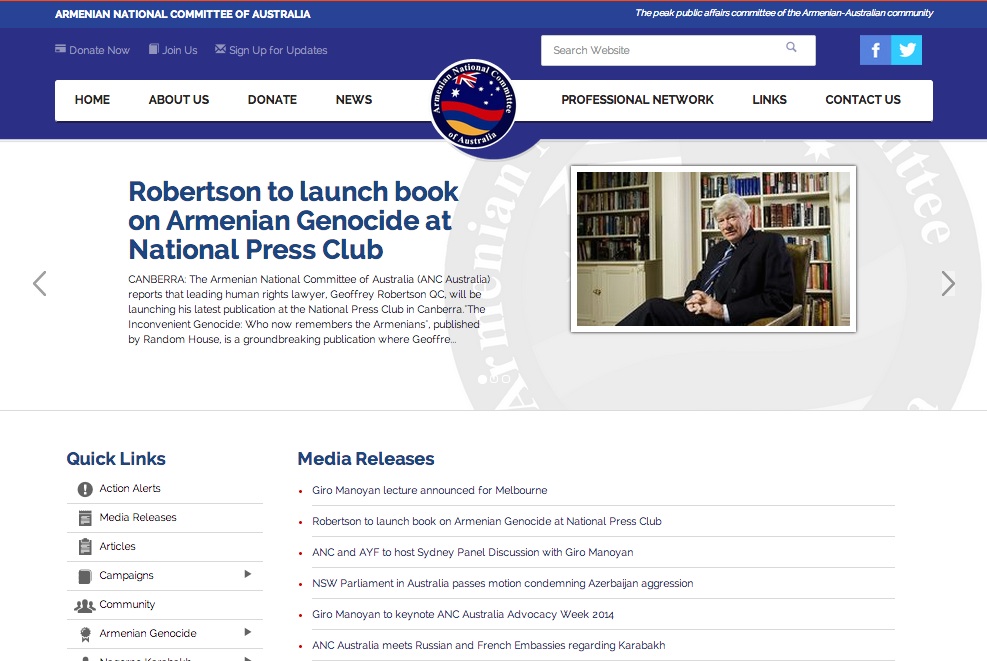987x661 pixels.
Task: Open the Professional Network menu item
Action: click(637, 99)
